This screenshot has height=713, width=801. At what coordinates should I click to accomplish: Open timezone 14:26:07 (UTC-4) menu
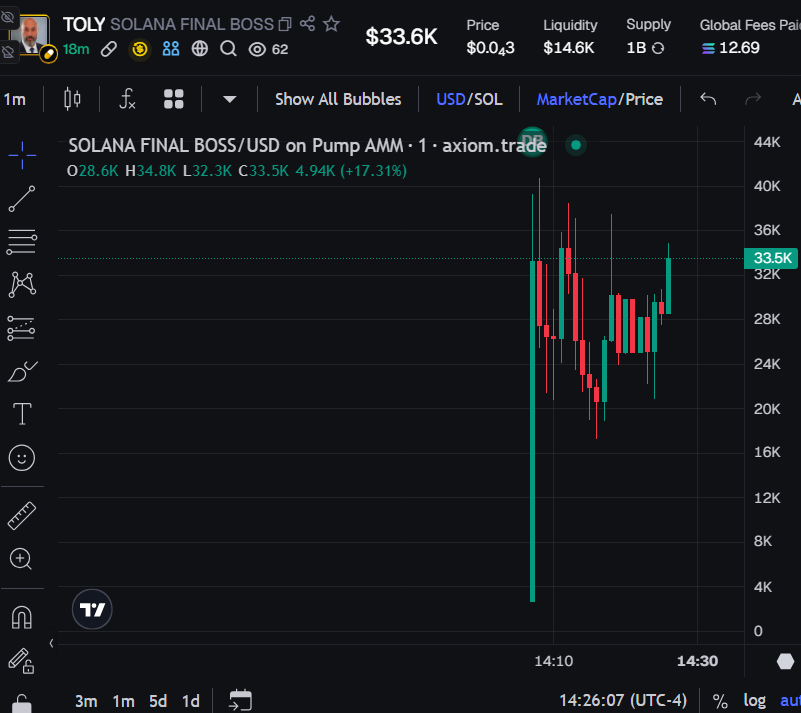[623, 700]
